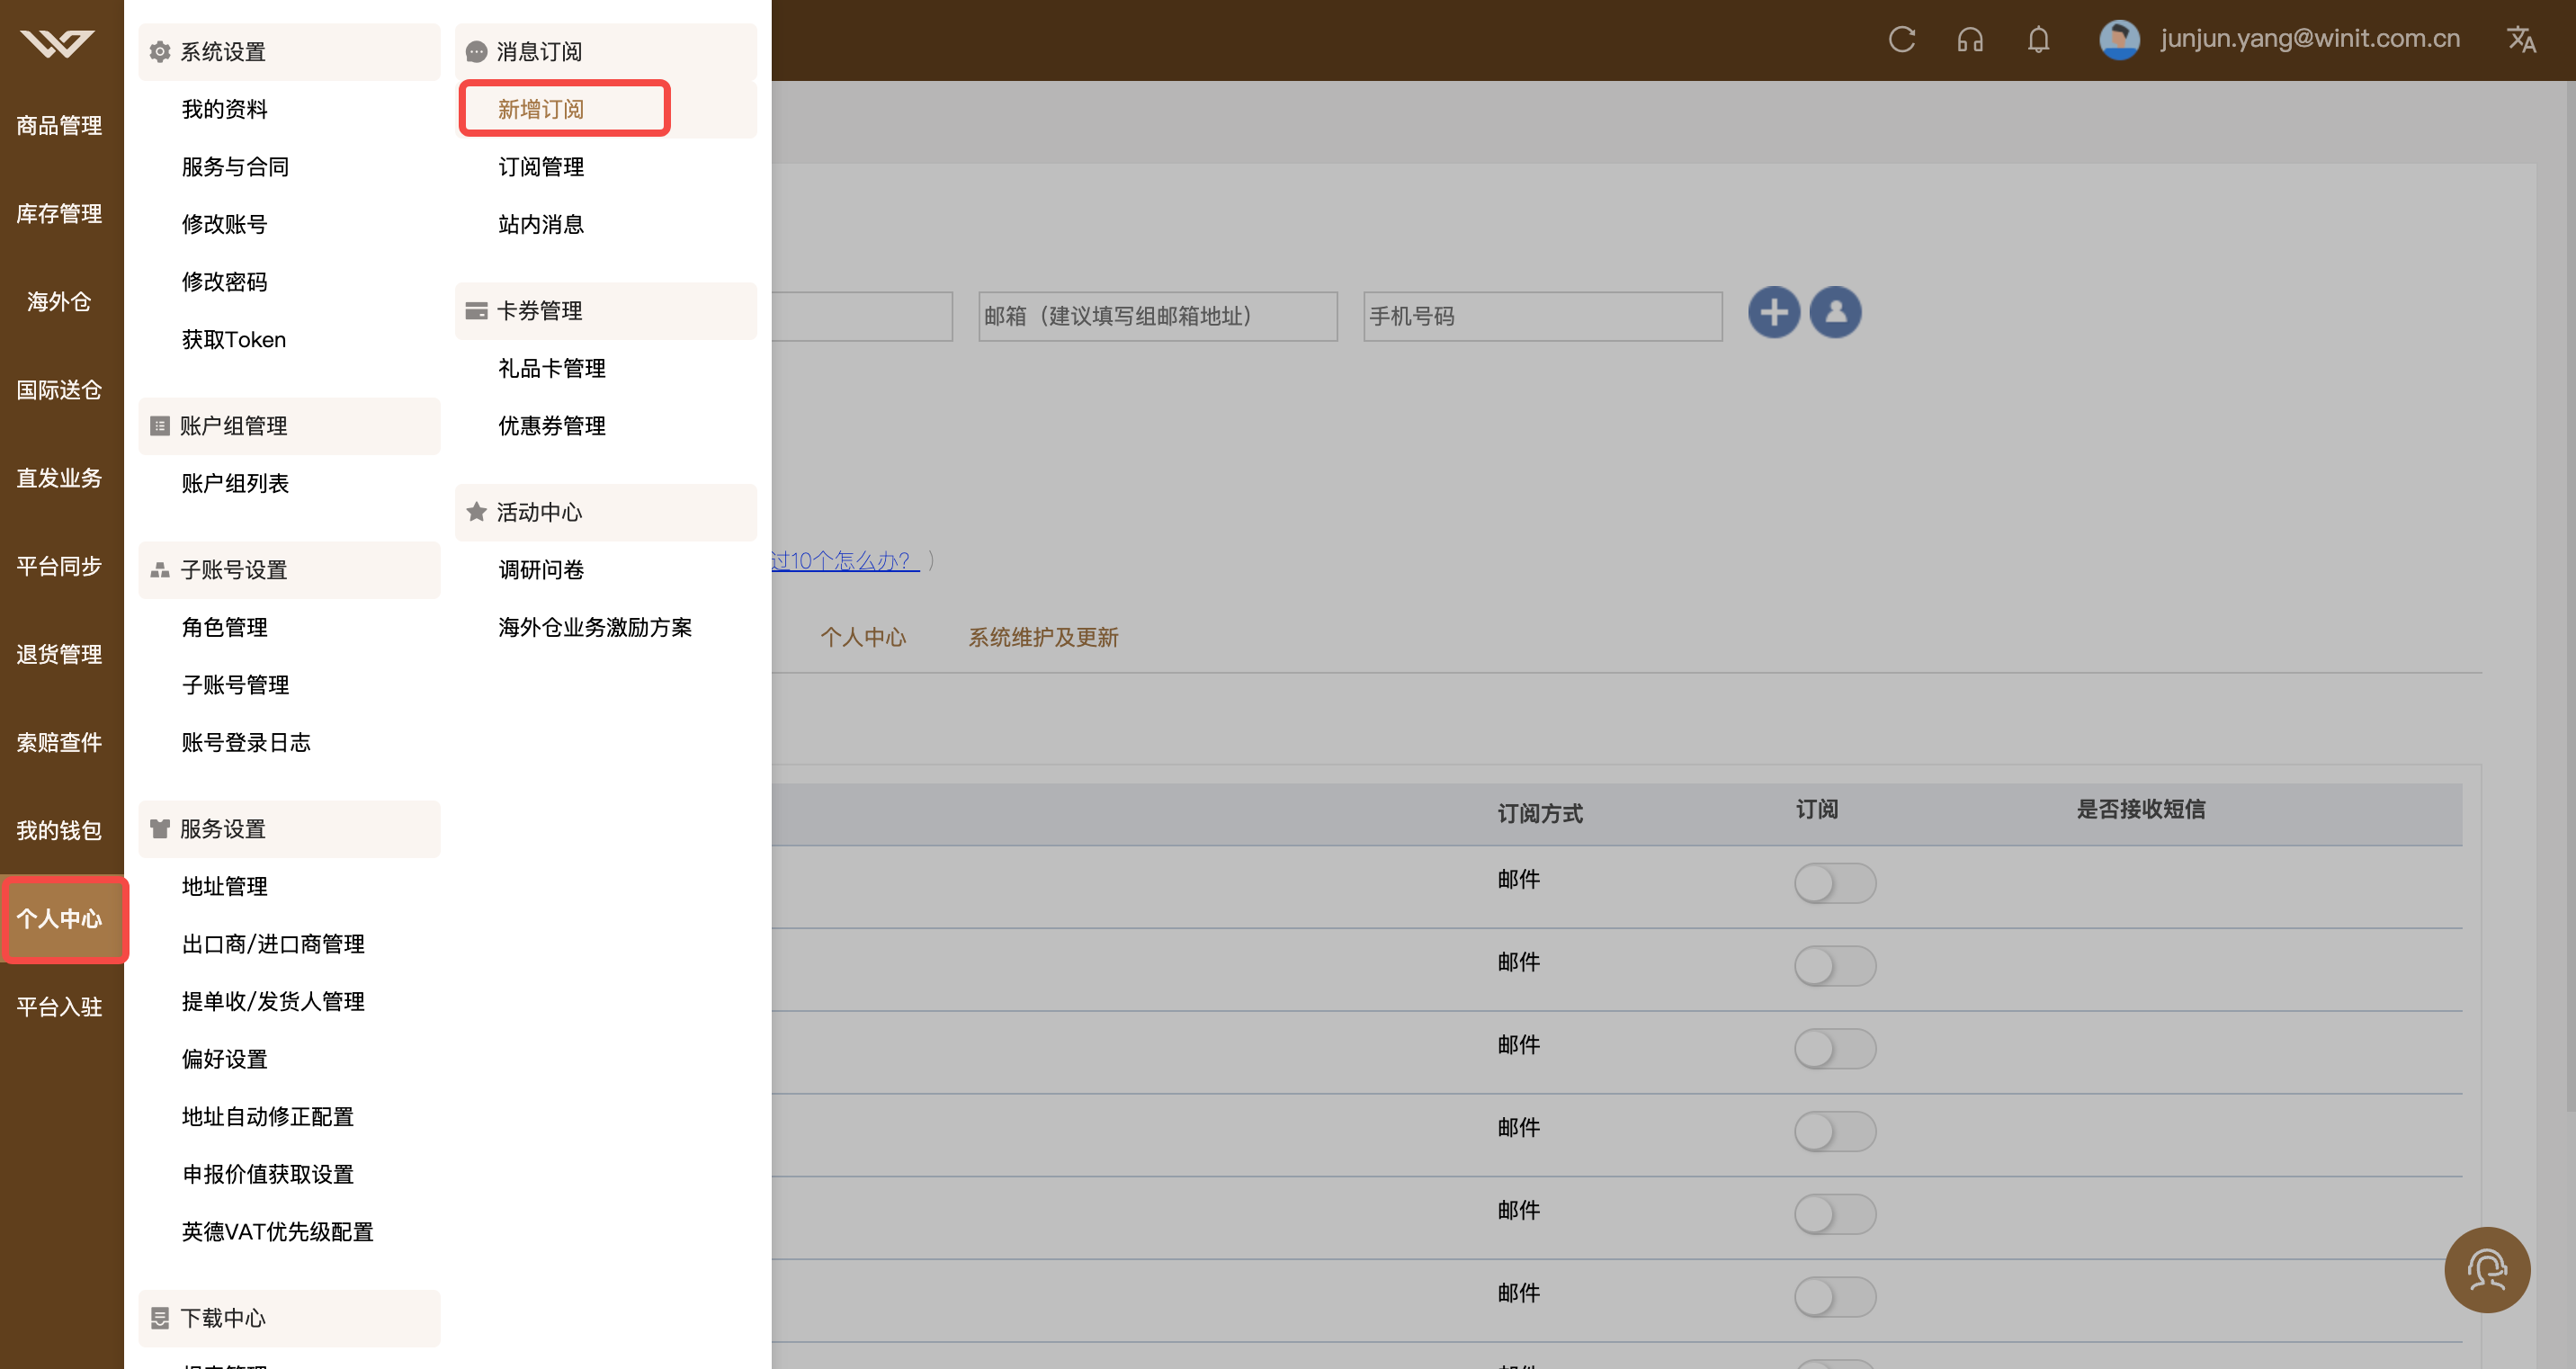Image resolution: width=2576 pixels, height=1369 pixels.
Task: Open 海外仓 in the left sidebar
Action: point(60,302)
